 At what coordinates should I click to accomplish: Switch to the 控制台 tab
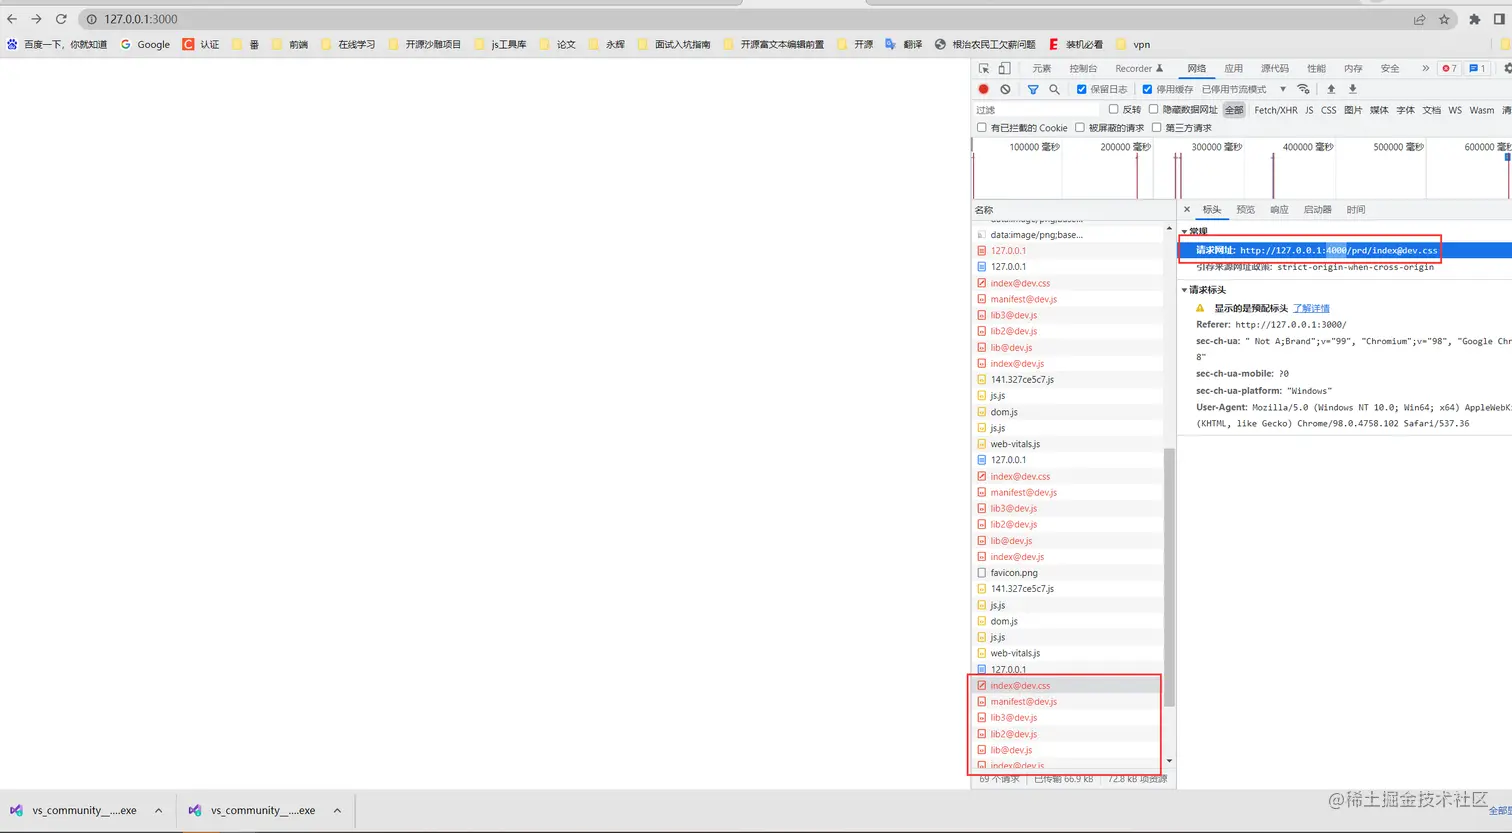coord(1083,69)
